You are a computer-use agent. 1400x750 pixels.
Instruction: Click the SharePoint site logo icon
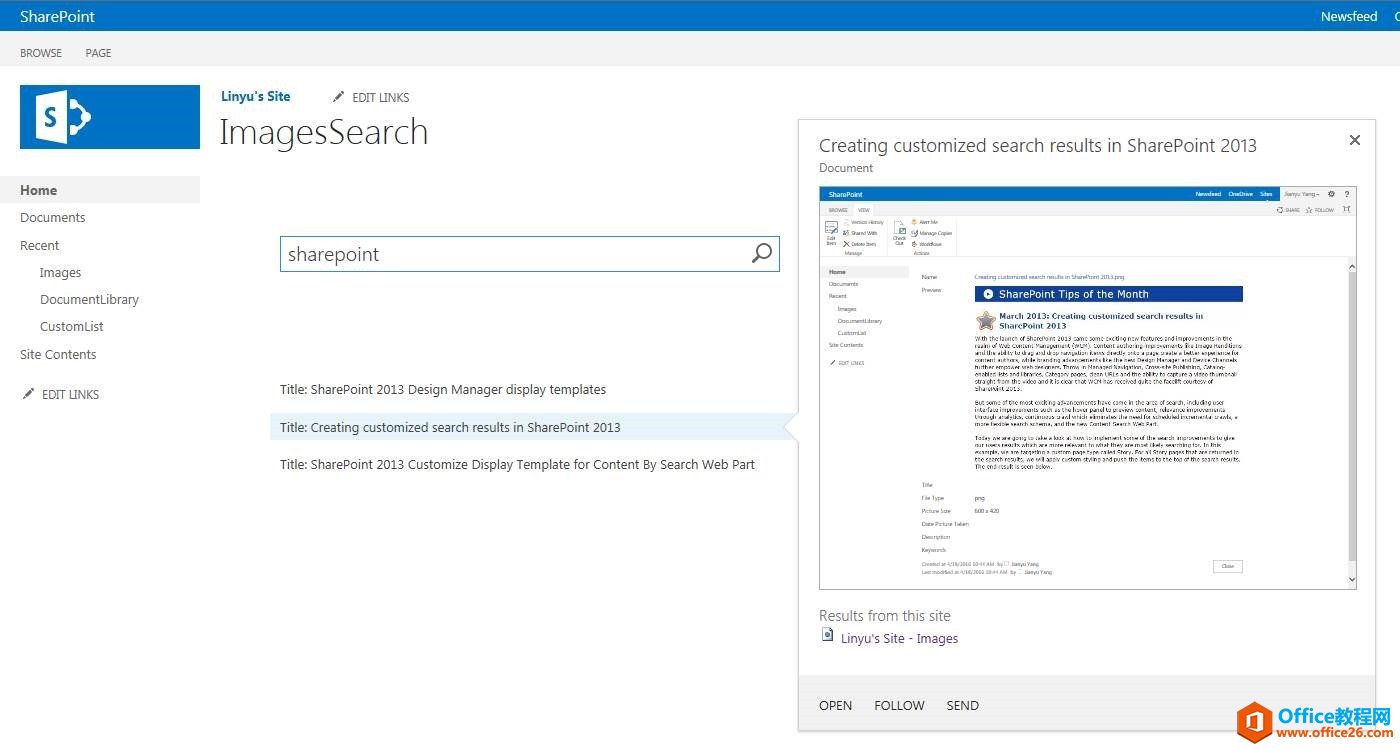110,117
